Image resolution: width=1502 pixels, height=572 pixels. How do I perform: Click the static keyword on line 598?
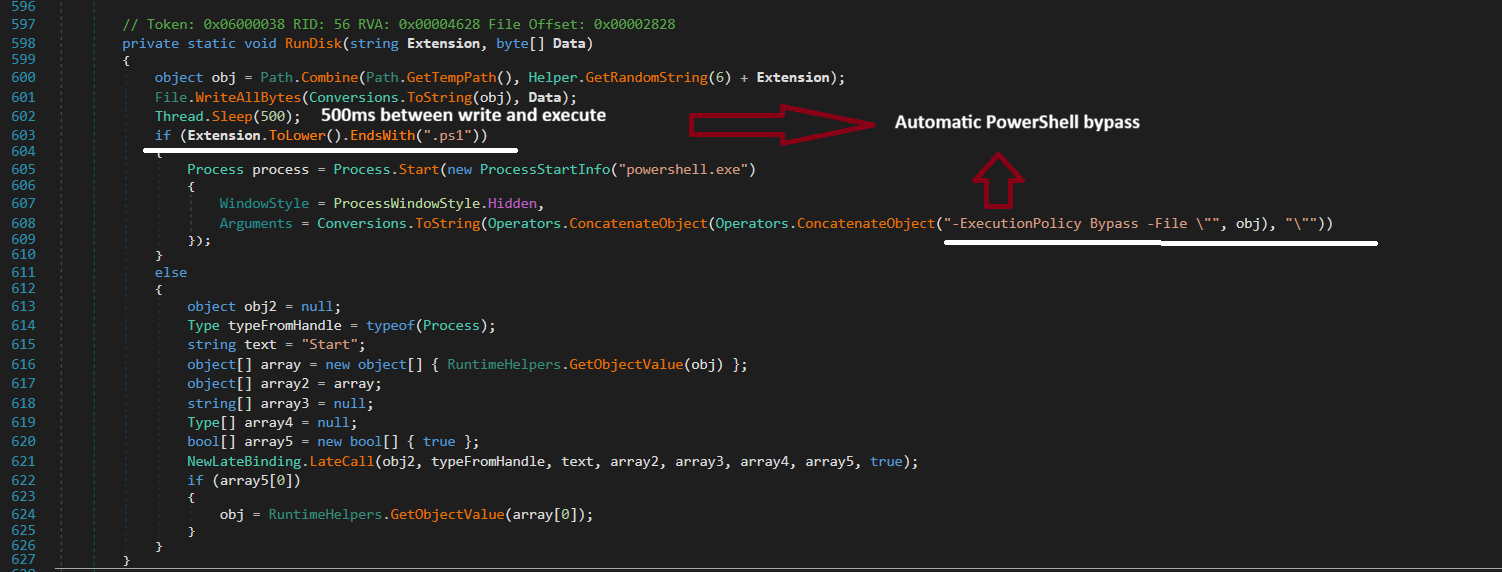click(211, 43)
